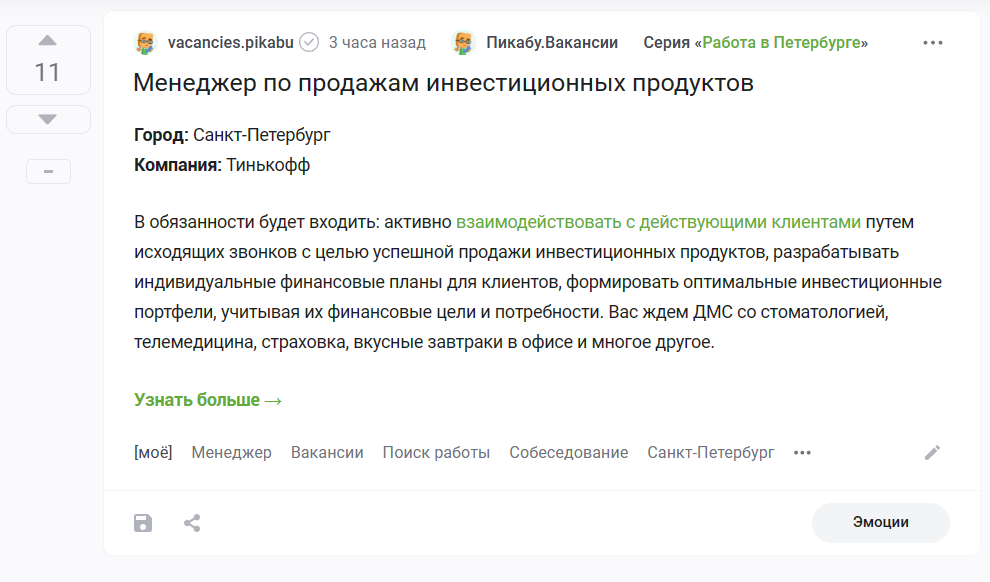
Task: Downvote the post with the down arrow
Action: 47,119
